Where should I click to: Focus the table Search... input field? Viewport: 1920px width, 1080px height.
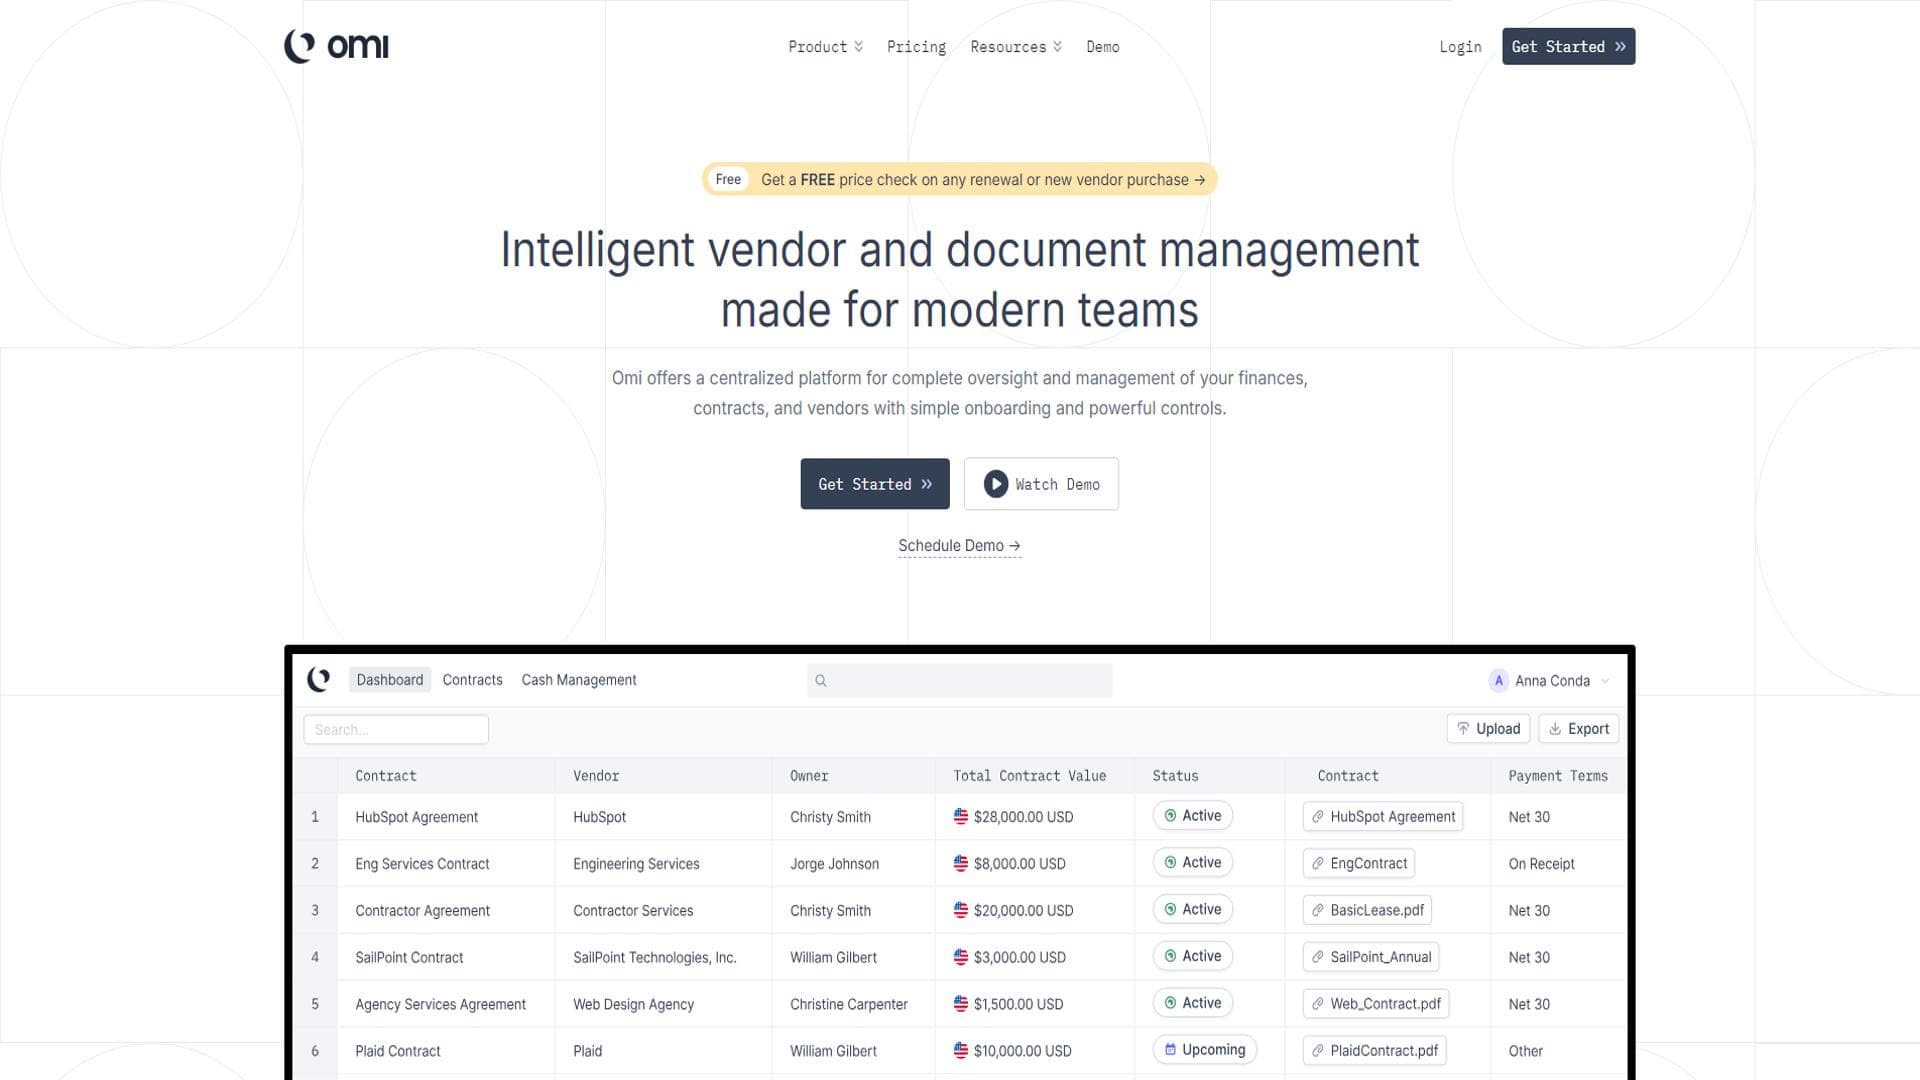(x=396, y=730)
